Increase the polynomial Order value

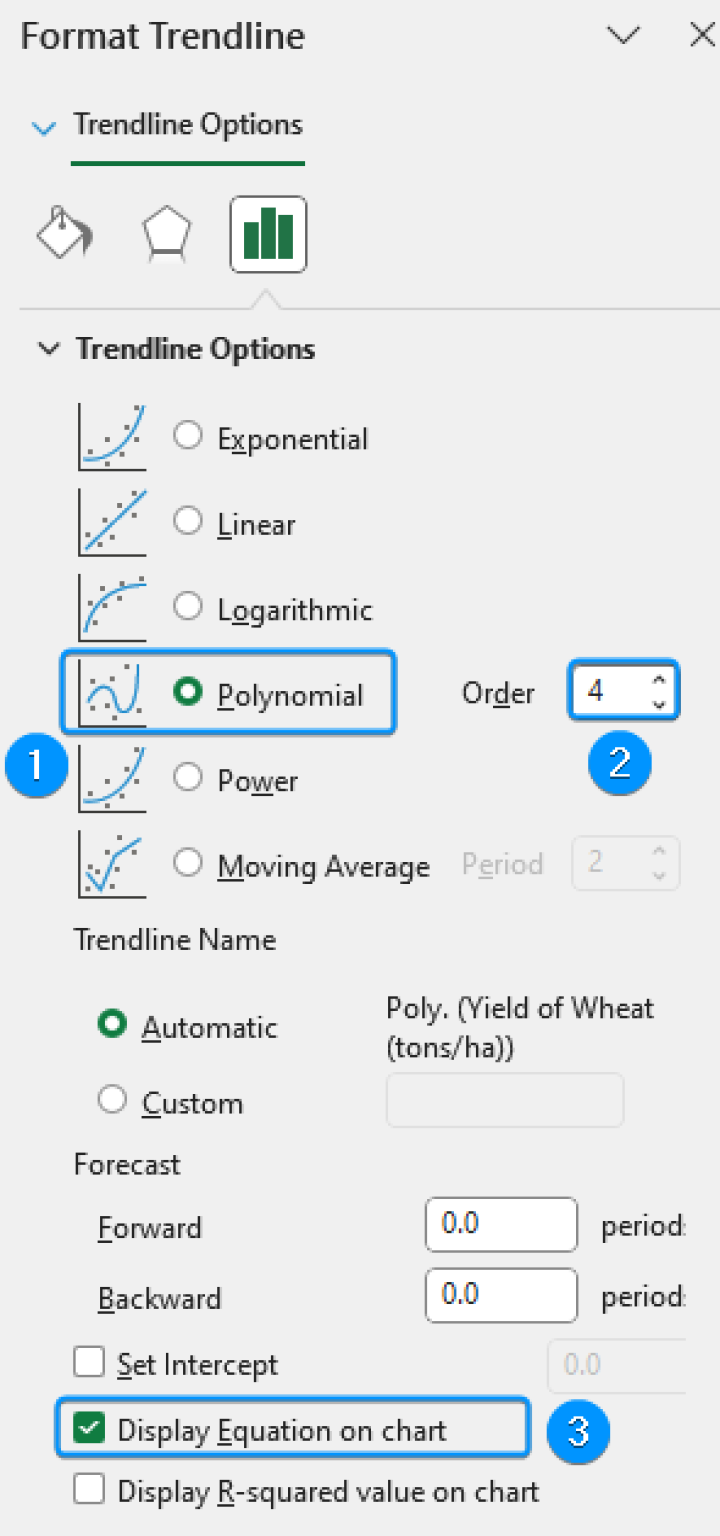658,681
